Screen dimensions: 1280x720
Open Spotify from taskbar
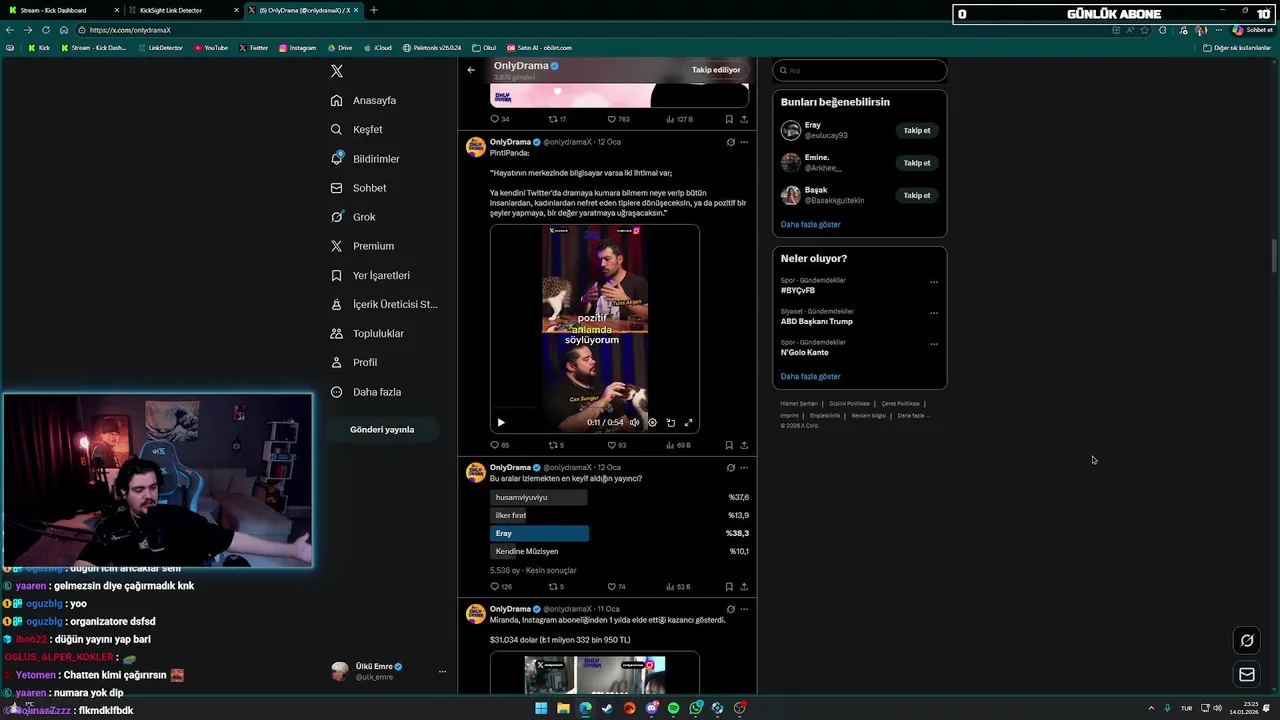(x=673, y=708)
